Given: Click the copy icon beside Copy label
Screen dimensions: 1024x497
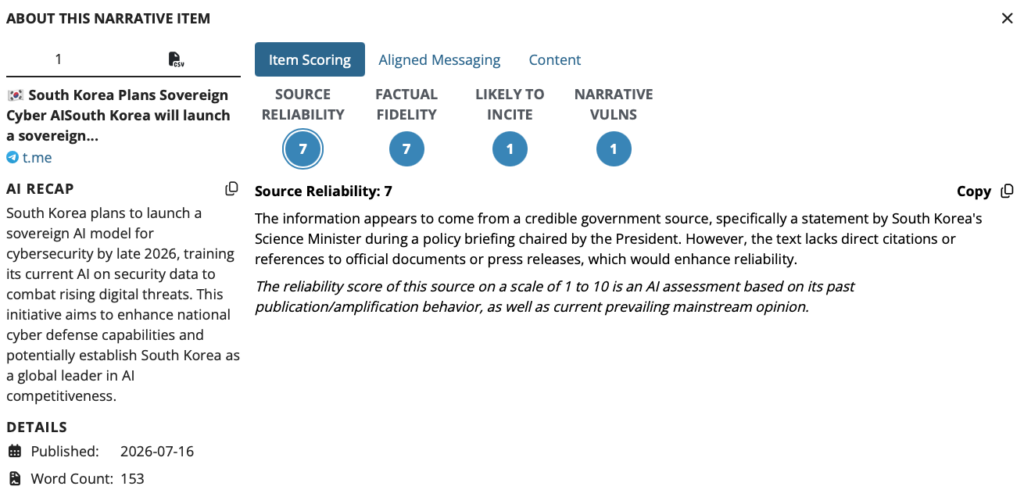Looking at the screenshot, I should point(1006,191).
